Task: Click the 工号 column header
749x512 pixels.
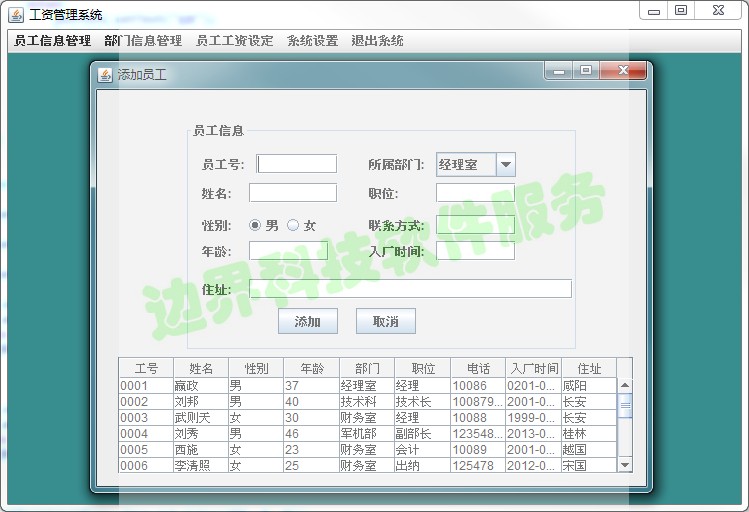Action: click(x=146, y=368)
